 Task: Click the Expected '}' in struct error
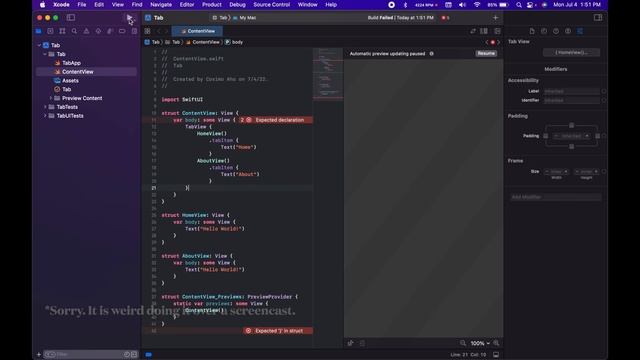(x=278, y=331)
